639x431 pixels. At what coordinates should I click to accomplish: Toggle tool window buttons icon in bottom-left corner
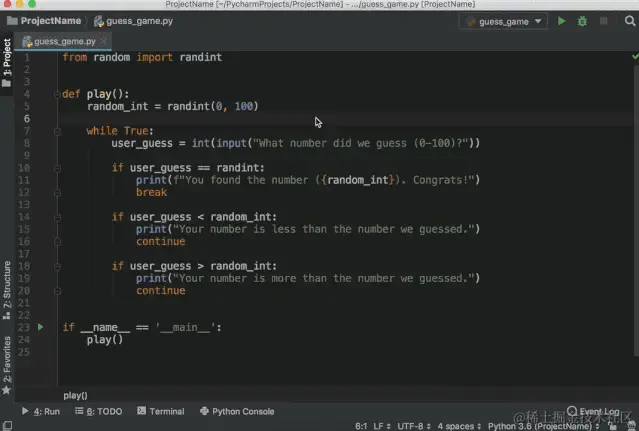point(7,426)
